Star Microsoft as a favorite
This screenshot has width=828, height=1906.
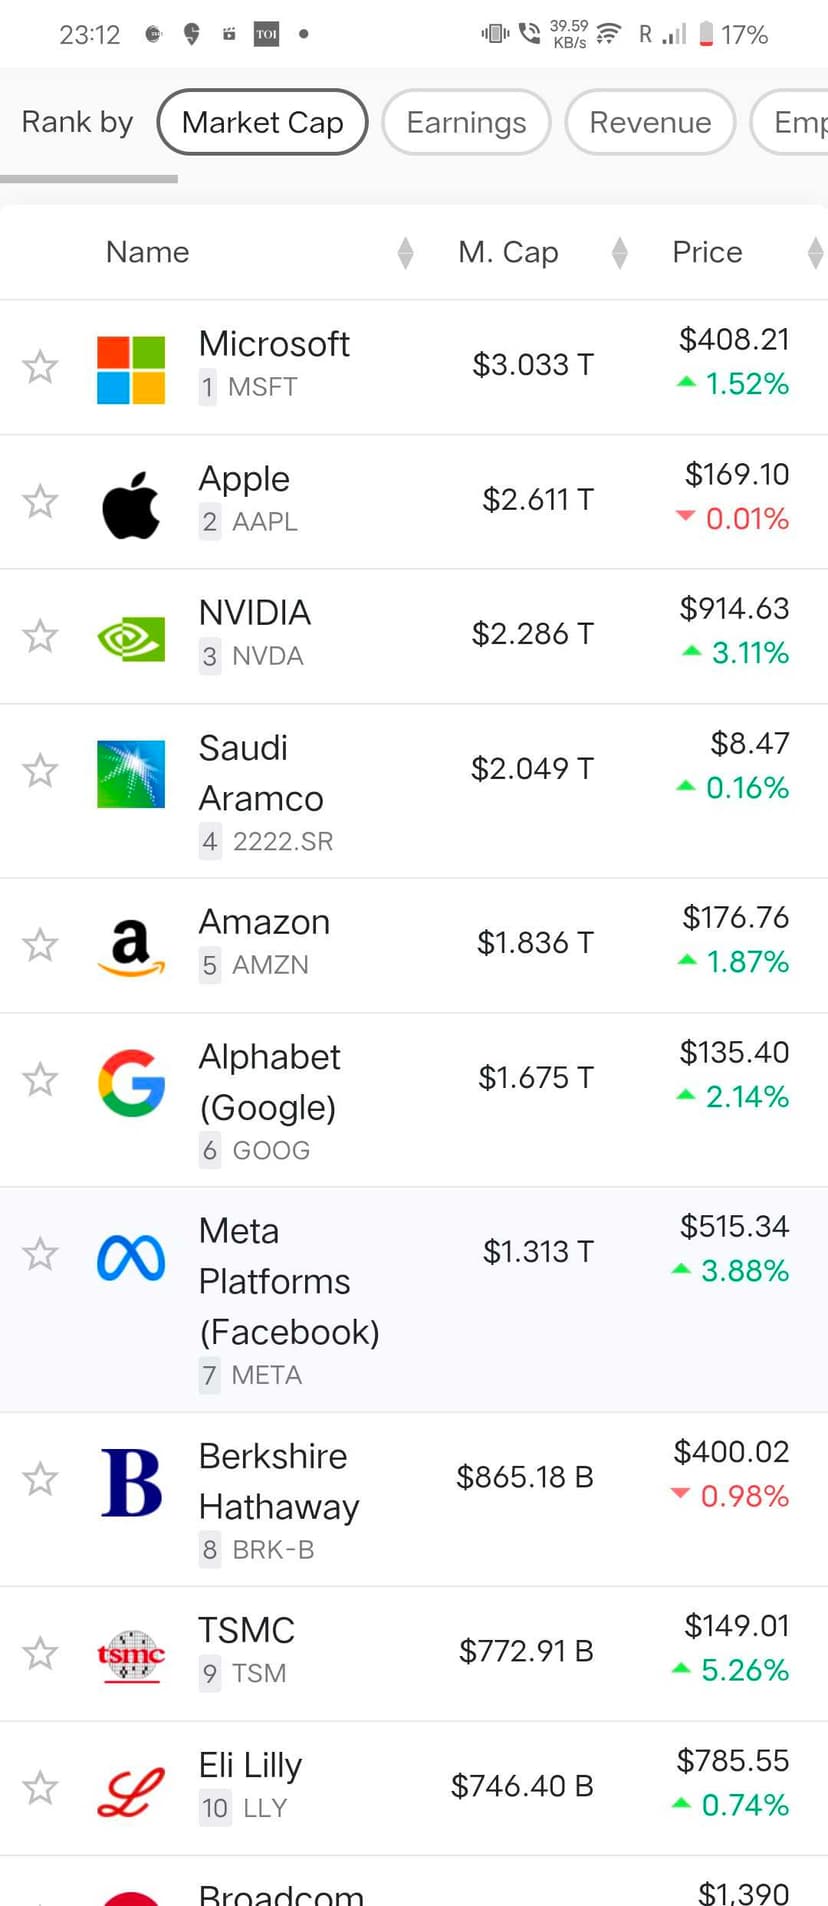[40, 367]
